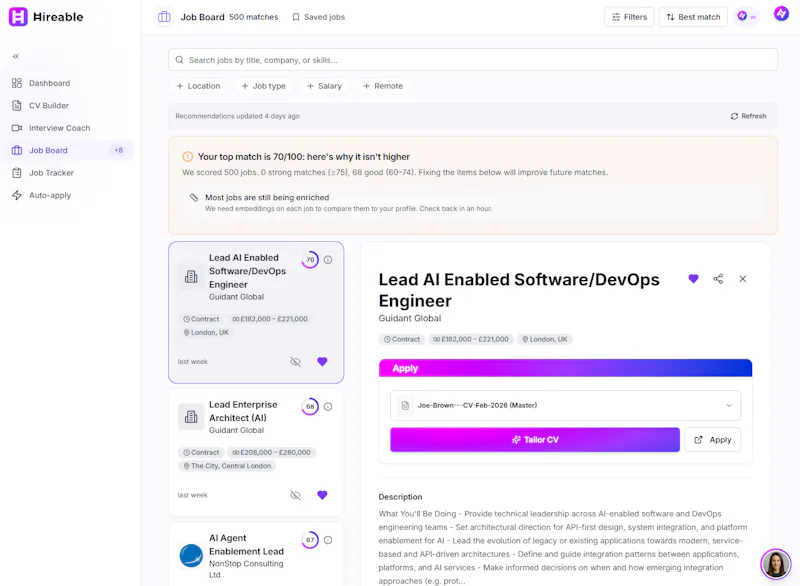Click the 70 match score ring

(x=310, y=260)
